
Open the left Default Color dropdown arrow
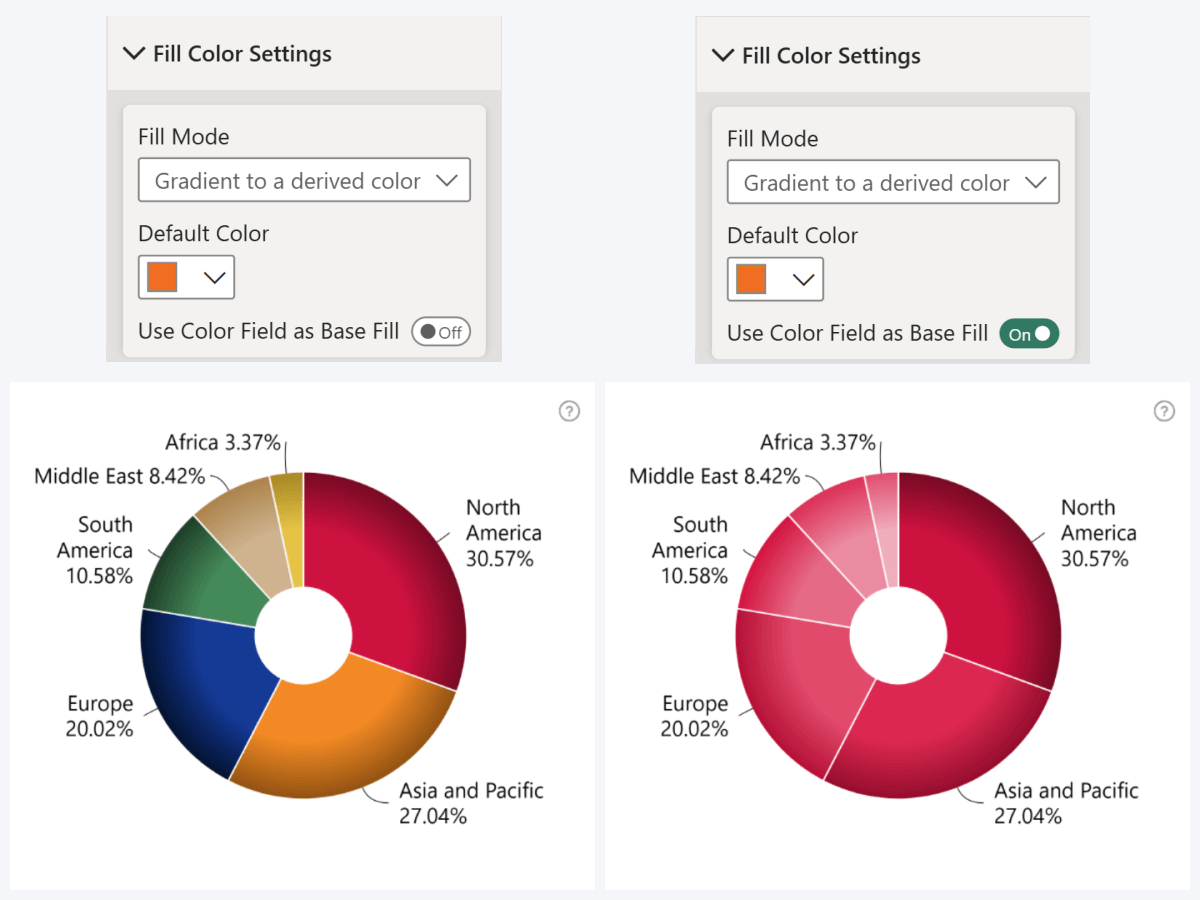pyautogui.click(x=213, y=277)
